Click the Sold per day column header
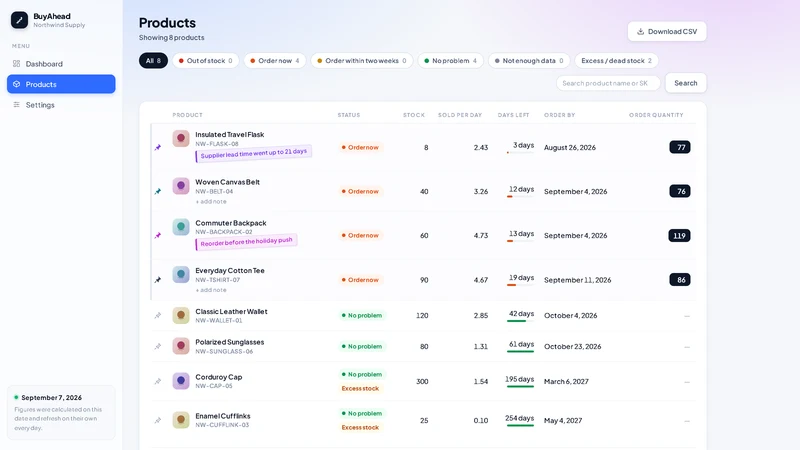Viewport: 800px width, 450px height. coord(460,115)
